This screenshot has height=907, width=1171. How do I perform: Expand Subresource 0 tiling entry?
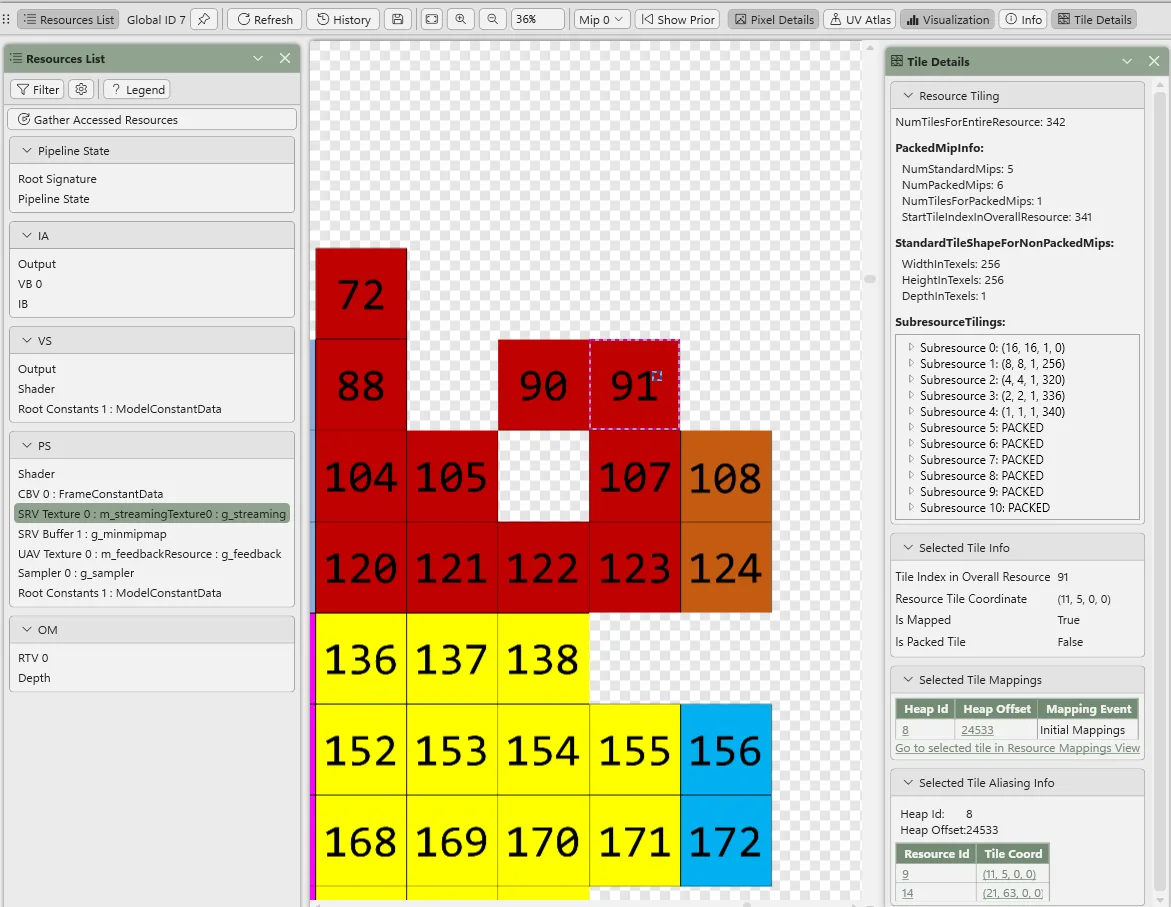pyautogui.click(x=911, y=347)
